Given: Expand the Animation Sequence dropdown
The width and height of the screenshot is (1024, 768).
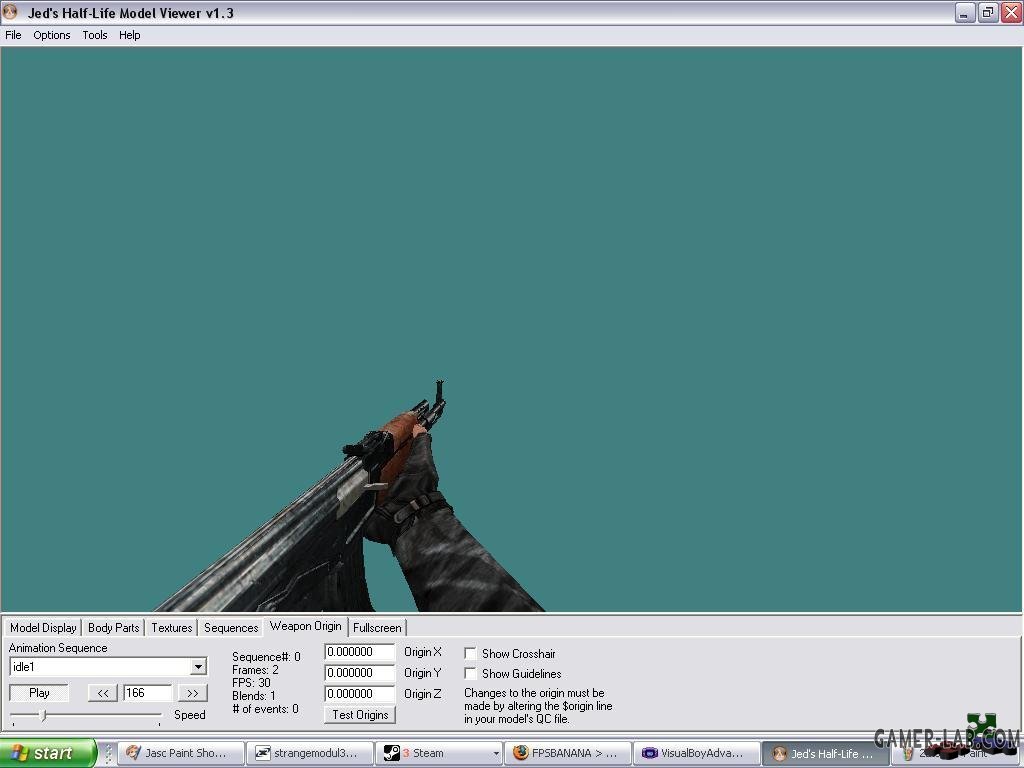Looking at the screenshot, I should pyautogui.click(x=199, y=667).
